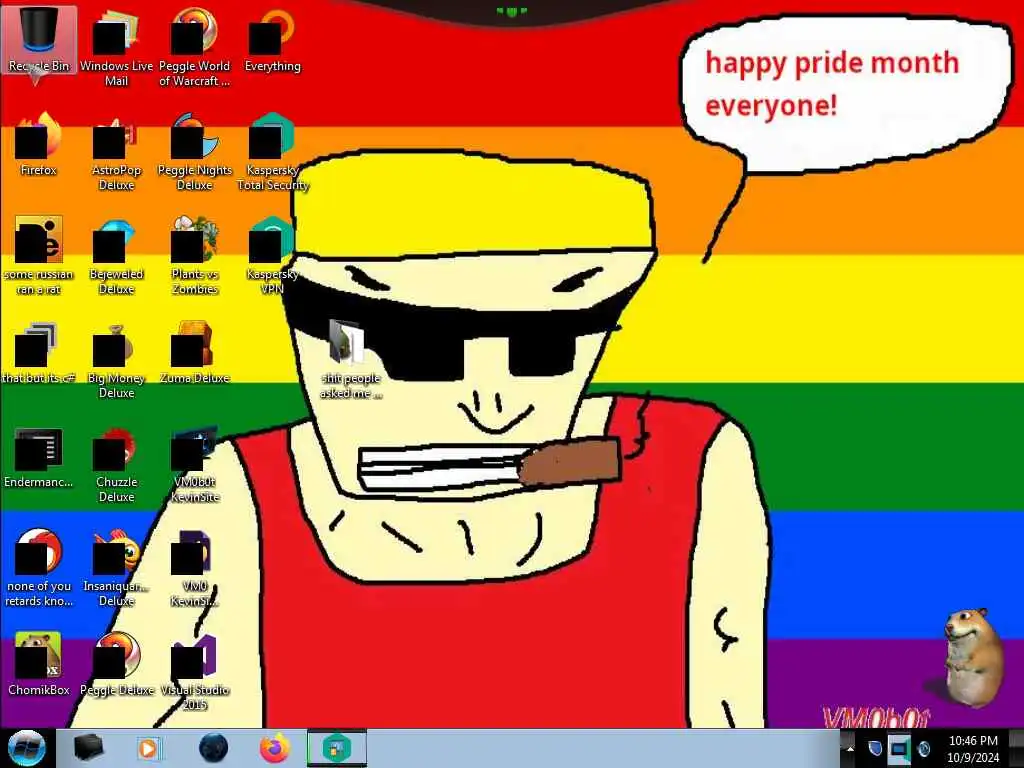This screenshot has height=768, width=1024.
Task: Show hidden system tray icons arrow
Action: [x=850, y=748]
